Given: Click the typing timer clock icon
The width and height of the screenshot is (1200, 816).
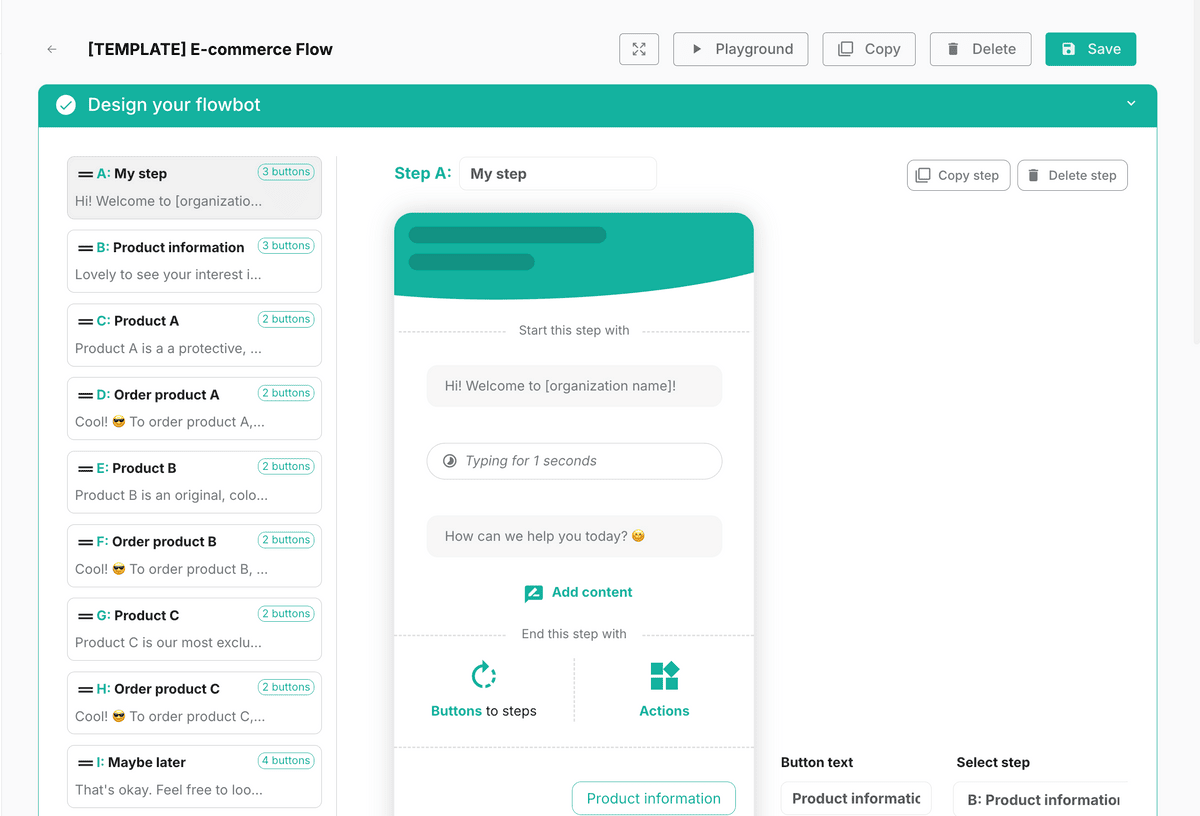Looking at the screenshot, I should [x=449, y=461].
